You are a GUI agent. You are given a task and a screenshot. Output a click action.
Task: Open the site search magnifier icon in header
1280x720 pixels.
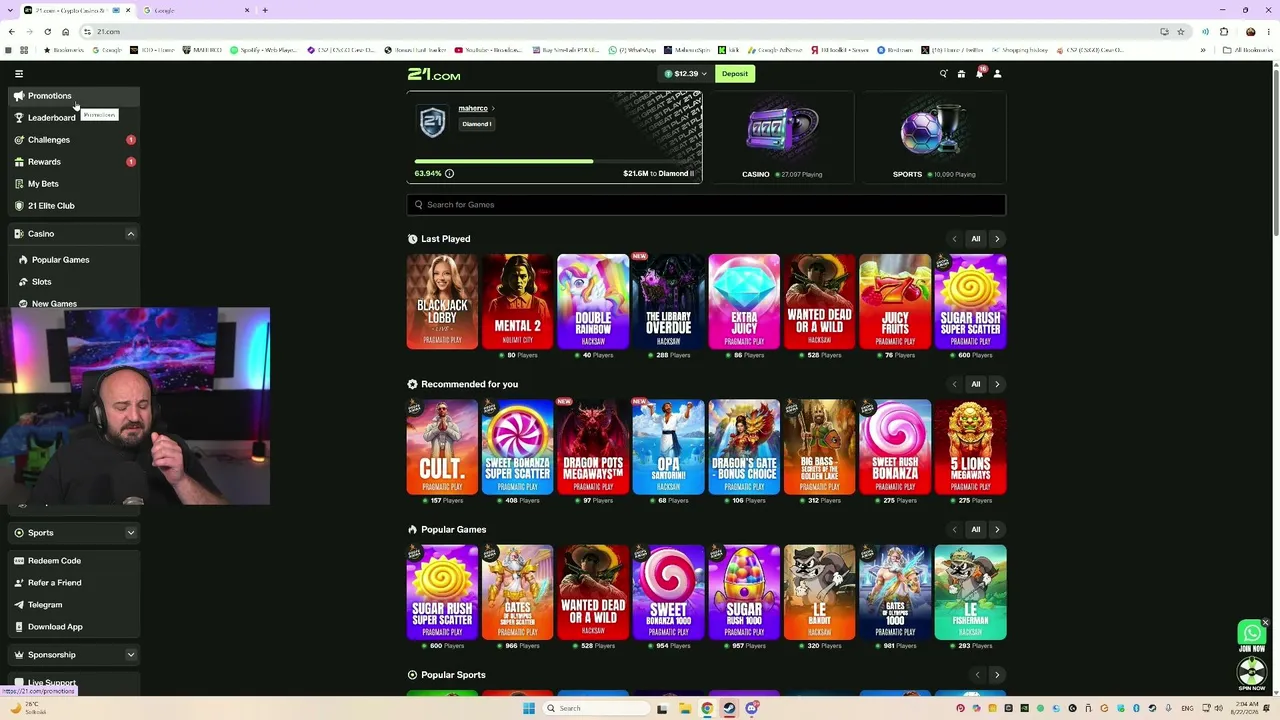(943, 74)
